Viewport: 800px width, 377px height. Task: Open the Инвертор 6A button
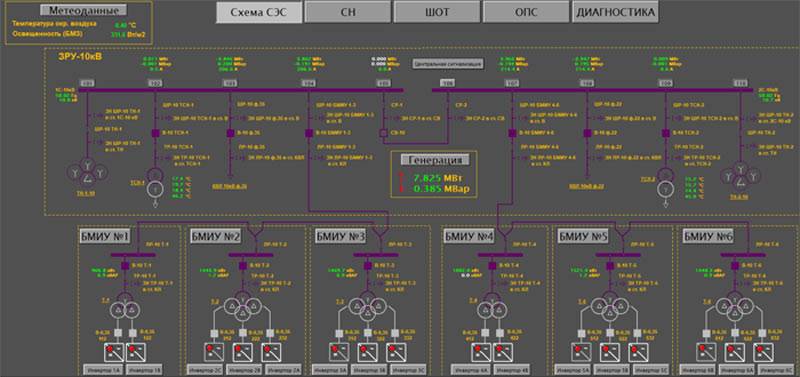pos(736,369)
